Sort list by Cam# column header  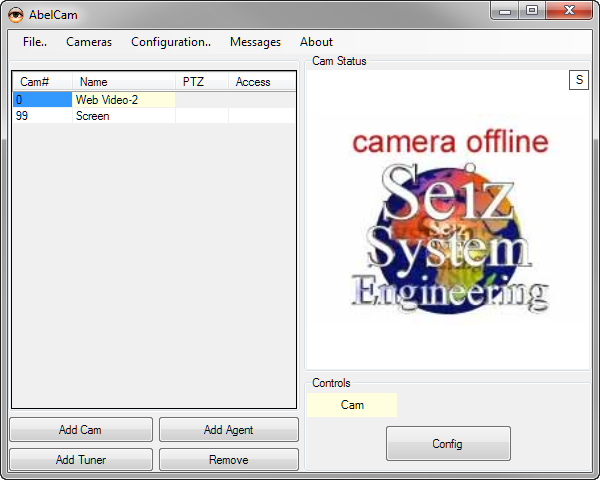point(42,82)
